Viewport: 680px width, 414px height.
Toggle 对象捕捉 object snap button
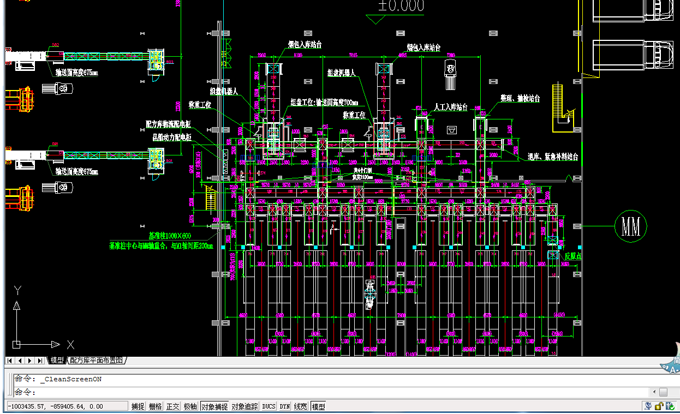click(x=214, y=407)
